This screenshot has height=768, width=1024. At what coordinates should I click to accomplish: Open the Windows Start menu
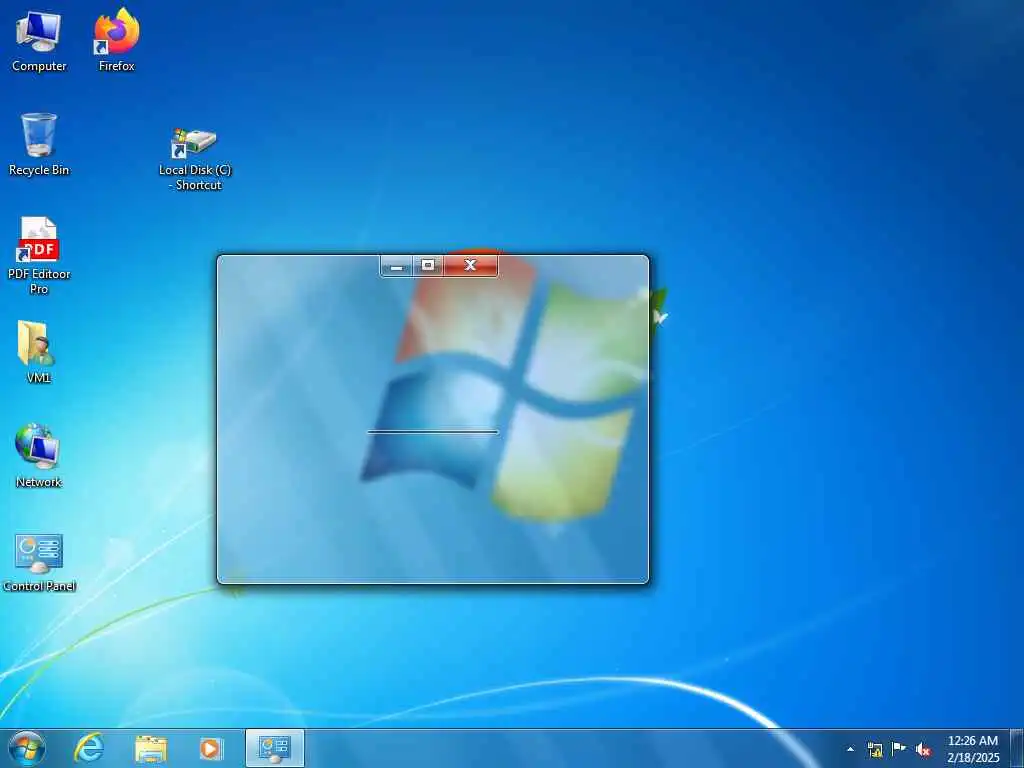(27, 748)
